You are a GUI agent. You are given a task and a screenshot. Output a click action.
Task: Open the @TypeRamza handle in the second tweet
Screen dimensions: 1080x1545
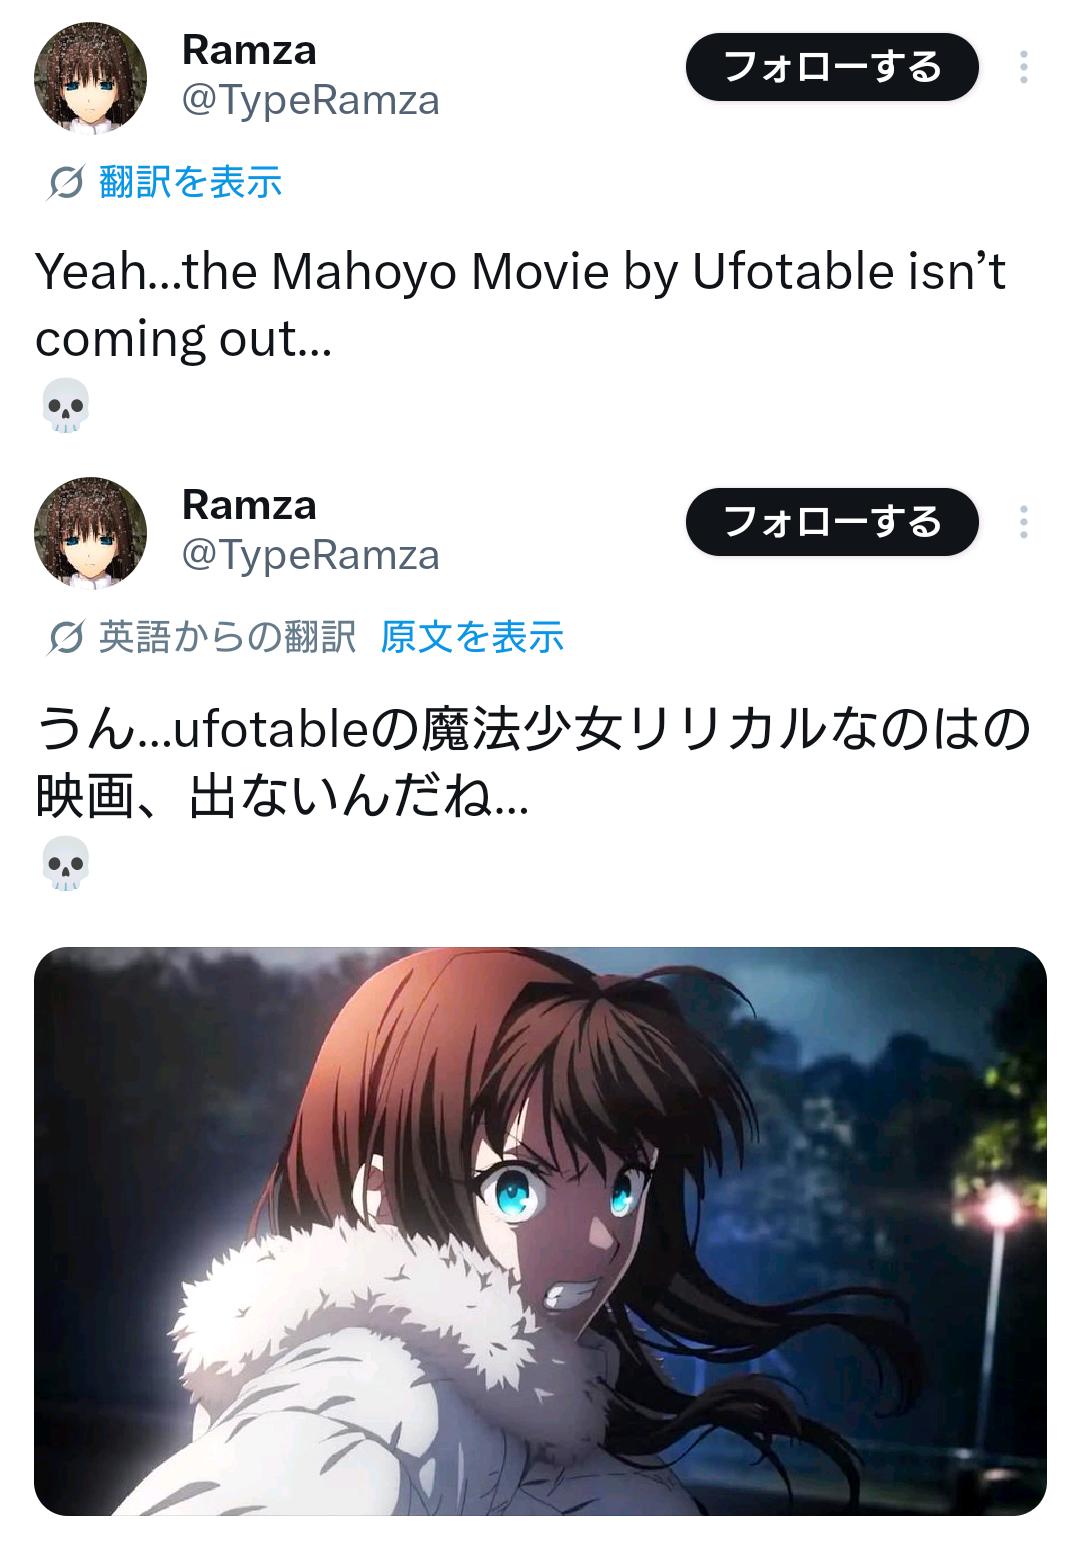(x=310, y=556)
